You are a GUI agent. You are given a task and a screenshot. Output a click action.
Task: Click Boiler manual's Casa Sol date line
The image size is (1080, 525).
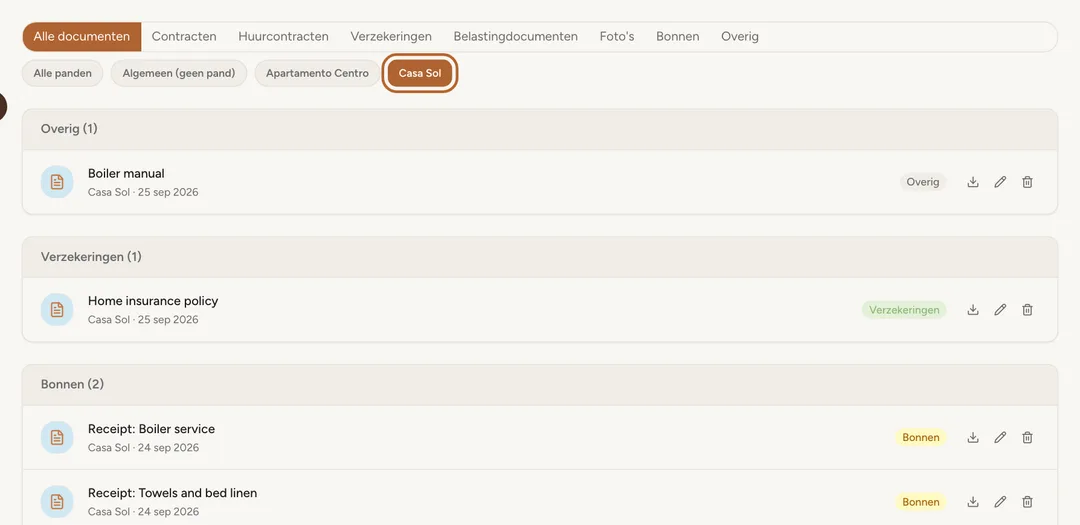(143, 192)
